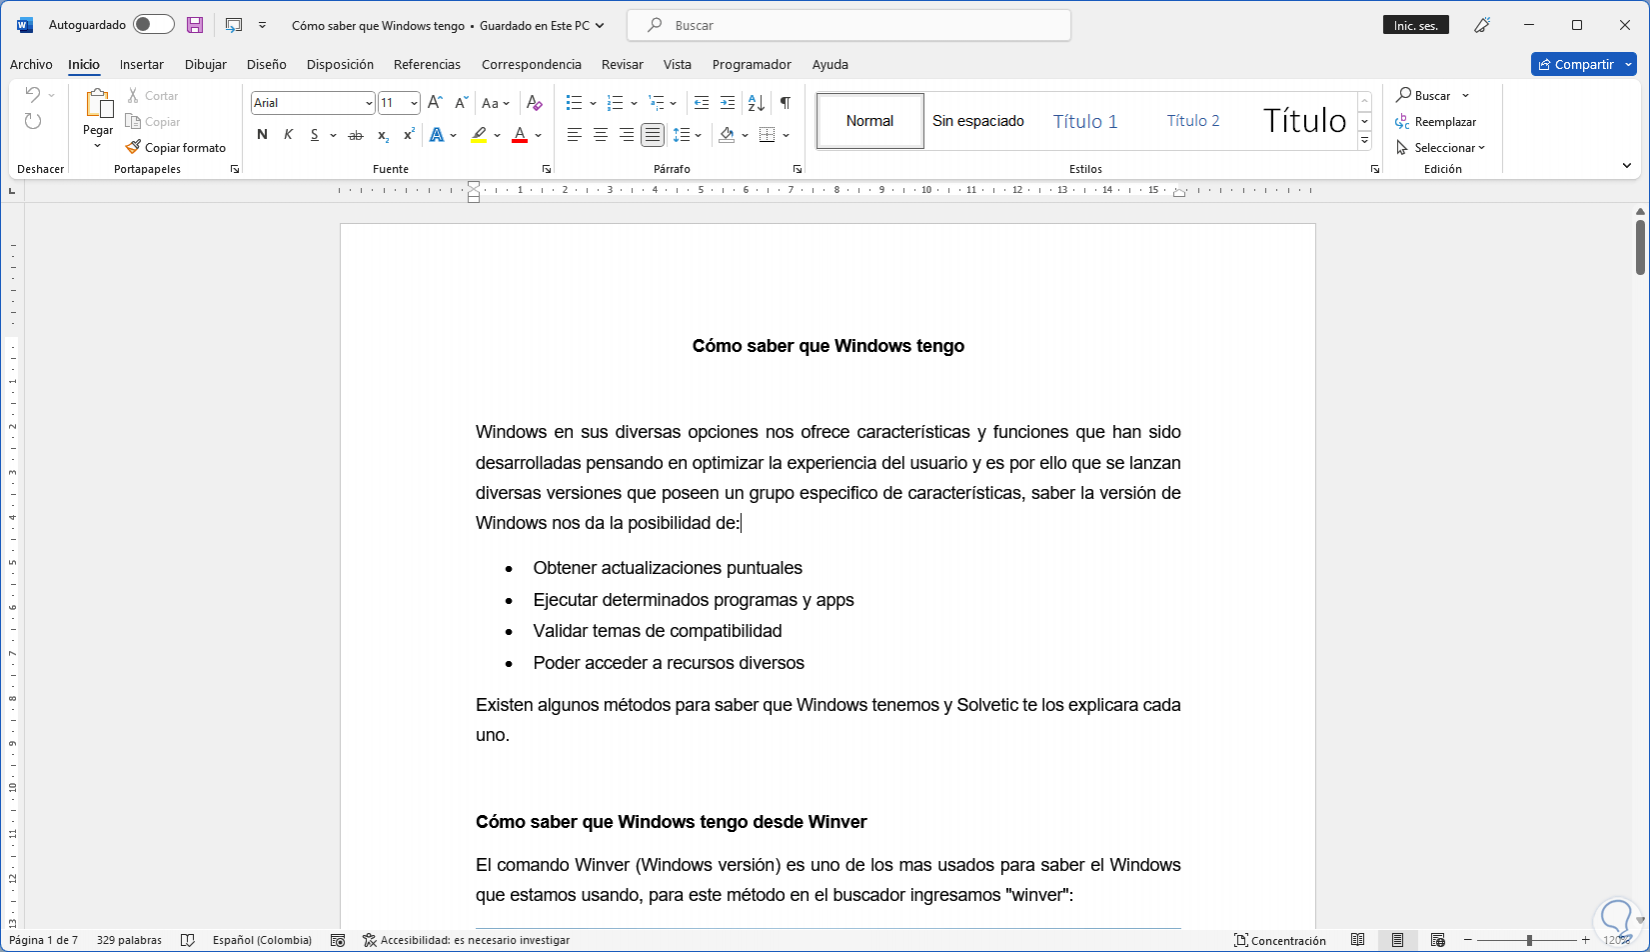The width and height of the screenshot is (1650, 952).
Task: Switch to the Insertar tab
Action: coord(142,64)
